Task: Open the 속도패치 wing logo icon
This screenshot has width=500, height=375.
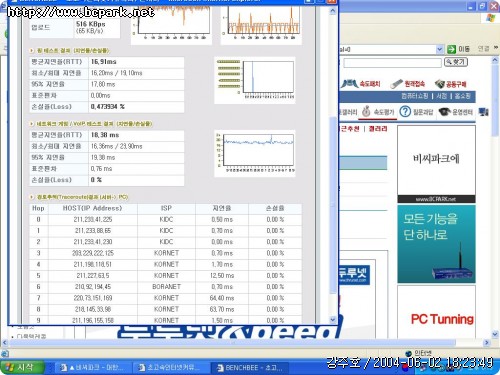Action: pos(349,83)
